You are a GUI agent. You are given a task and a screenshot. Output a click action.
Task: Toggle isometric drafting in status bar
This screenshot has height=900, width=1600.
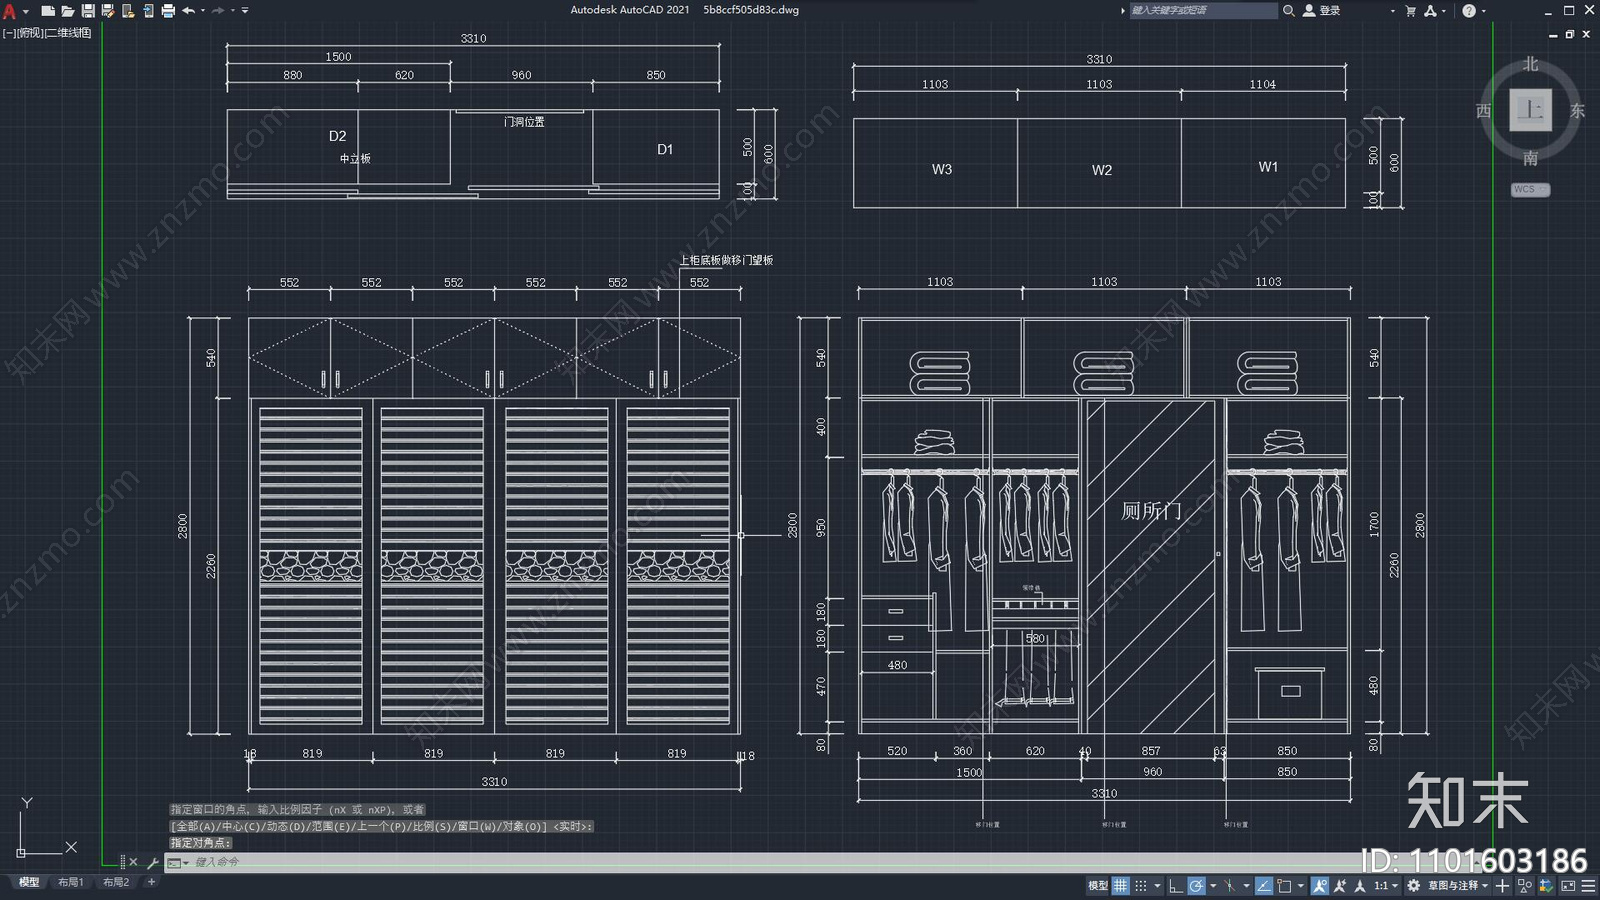(1230, 885)
